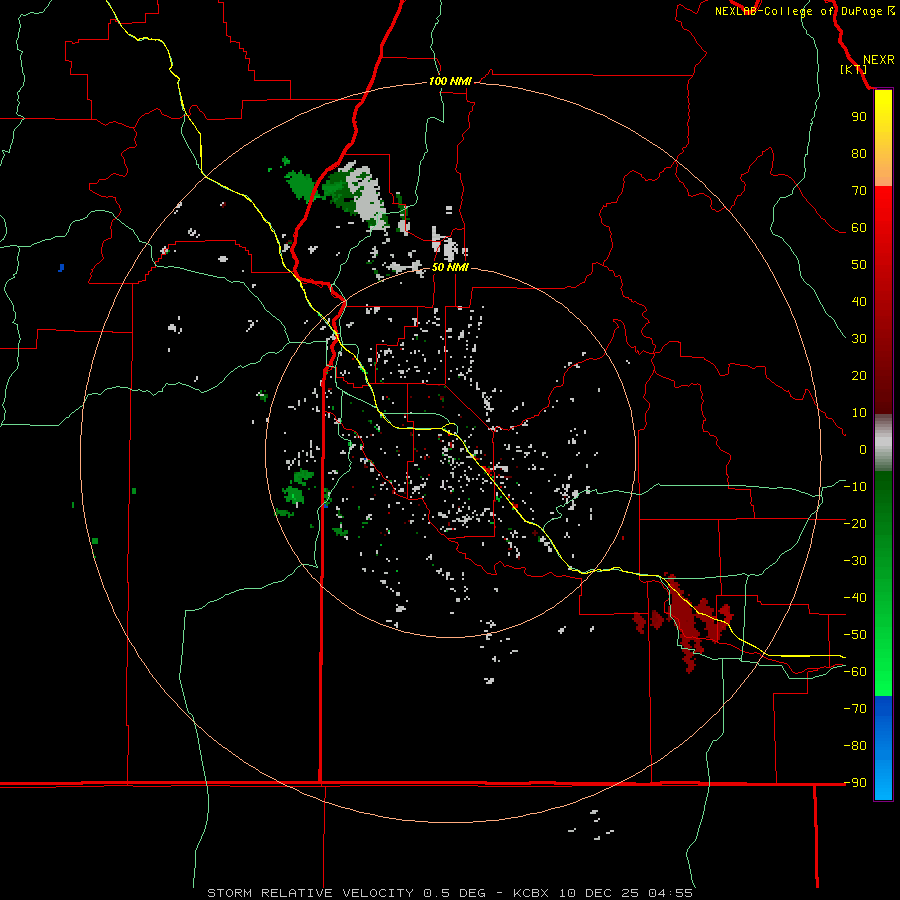Click the KCBX station identifier in caption
The height and width of the screenshot is (900, 900).
tap(530, 893)
